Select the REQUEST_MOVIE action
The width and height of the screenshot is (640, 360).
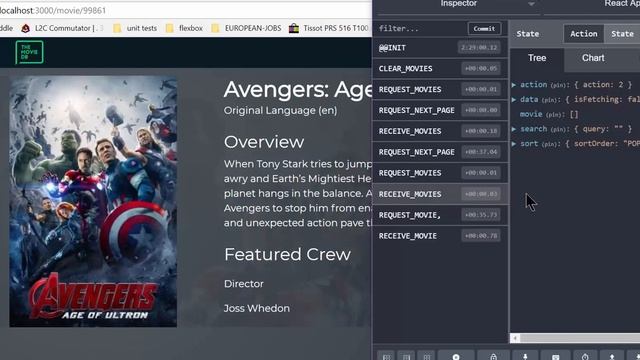[x=440, y=215]
